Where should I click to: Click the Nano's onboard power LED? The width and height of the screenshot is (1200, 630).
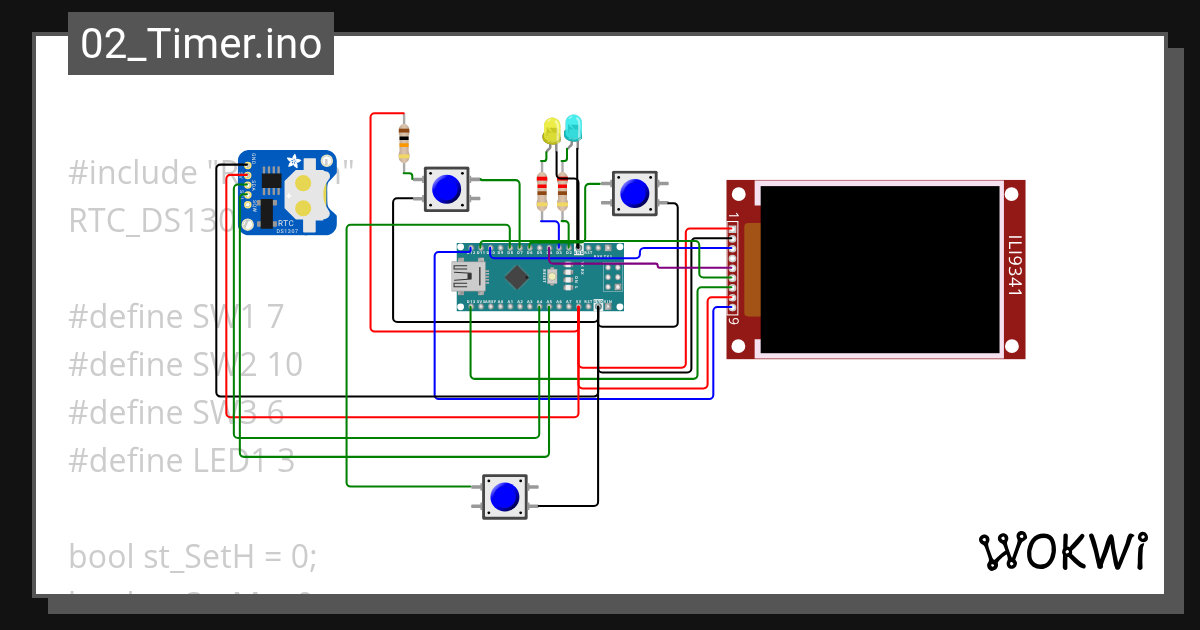(x=567, y=282)
